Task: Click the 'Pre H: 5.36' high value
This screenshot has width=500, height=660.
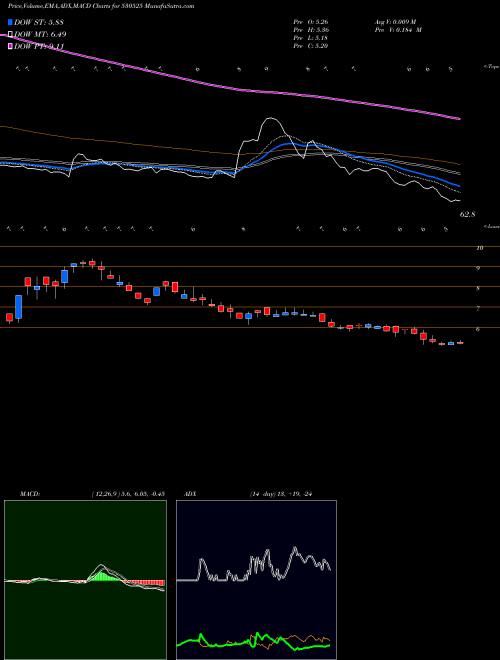Action: click(x=311, y=30)
